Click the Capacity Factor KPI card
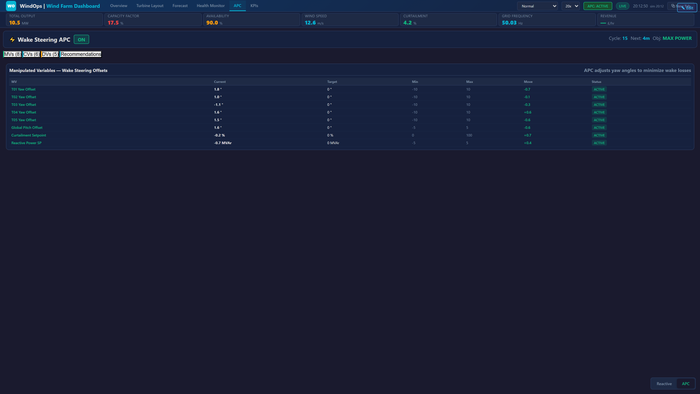This screenshot has width=700, height=394. pyautogui.click(x=153, y=20)
